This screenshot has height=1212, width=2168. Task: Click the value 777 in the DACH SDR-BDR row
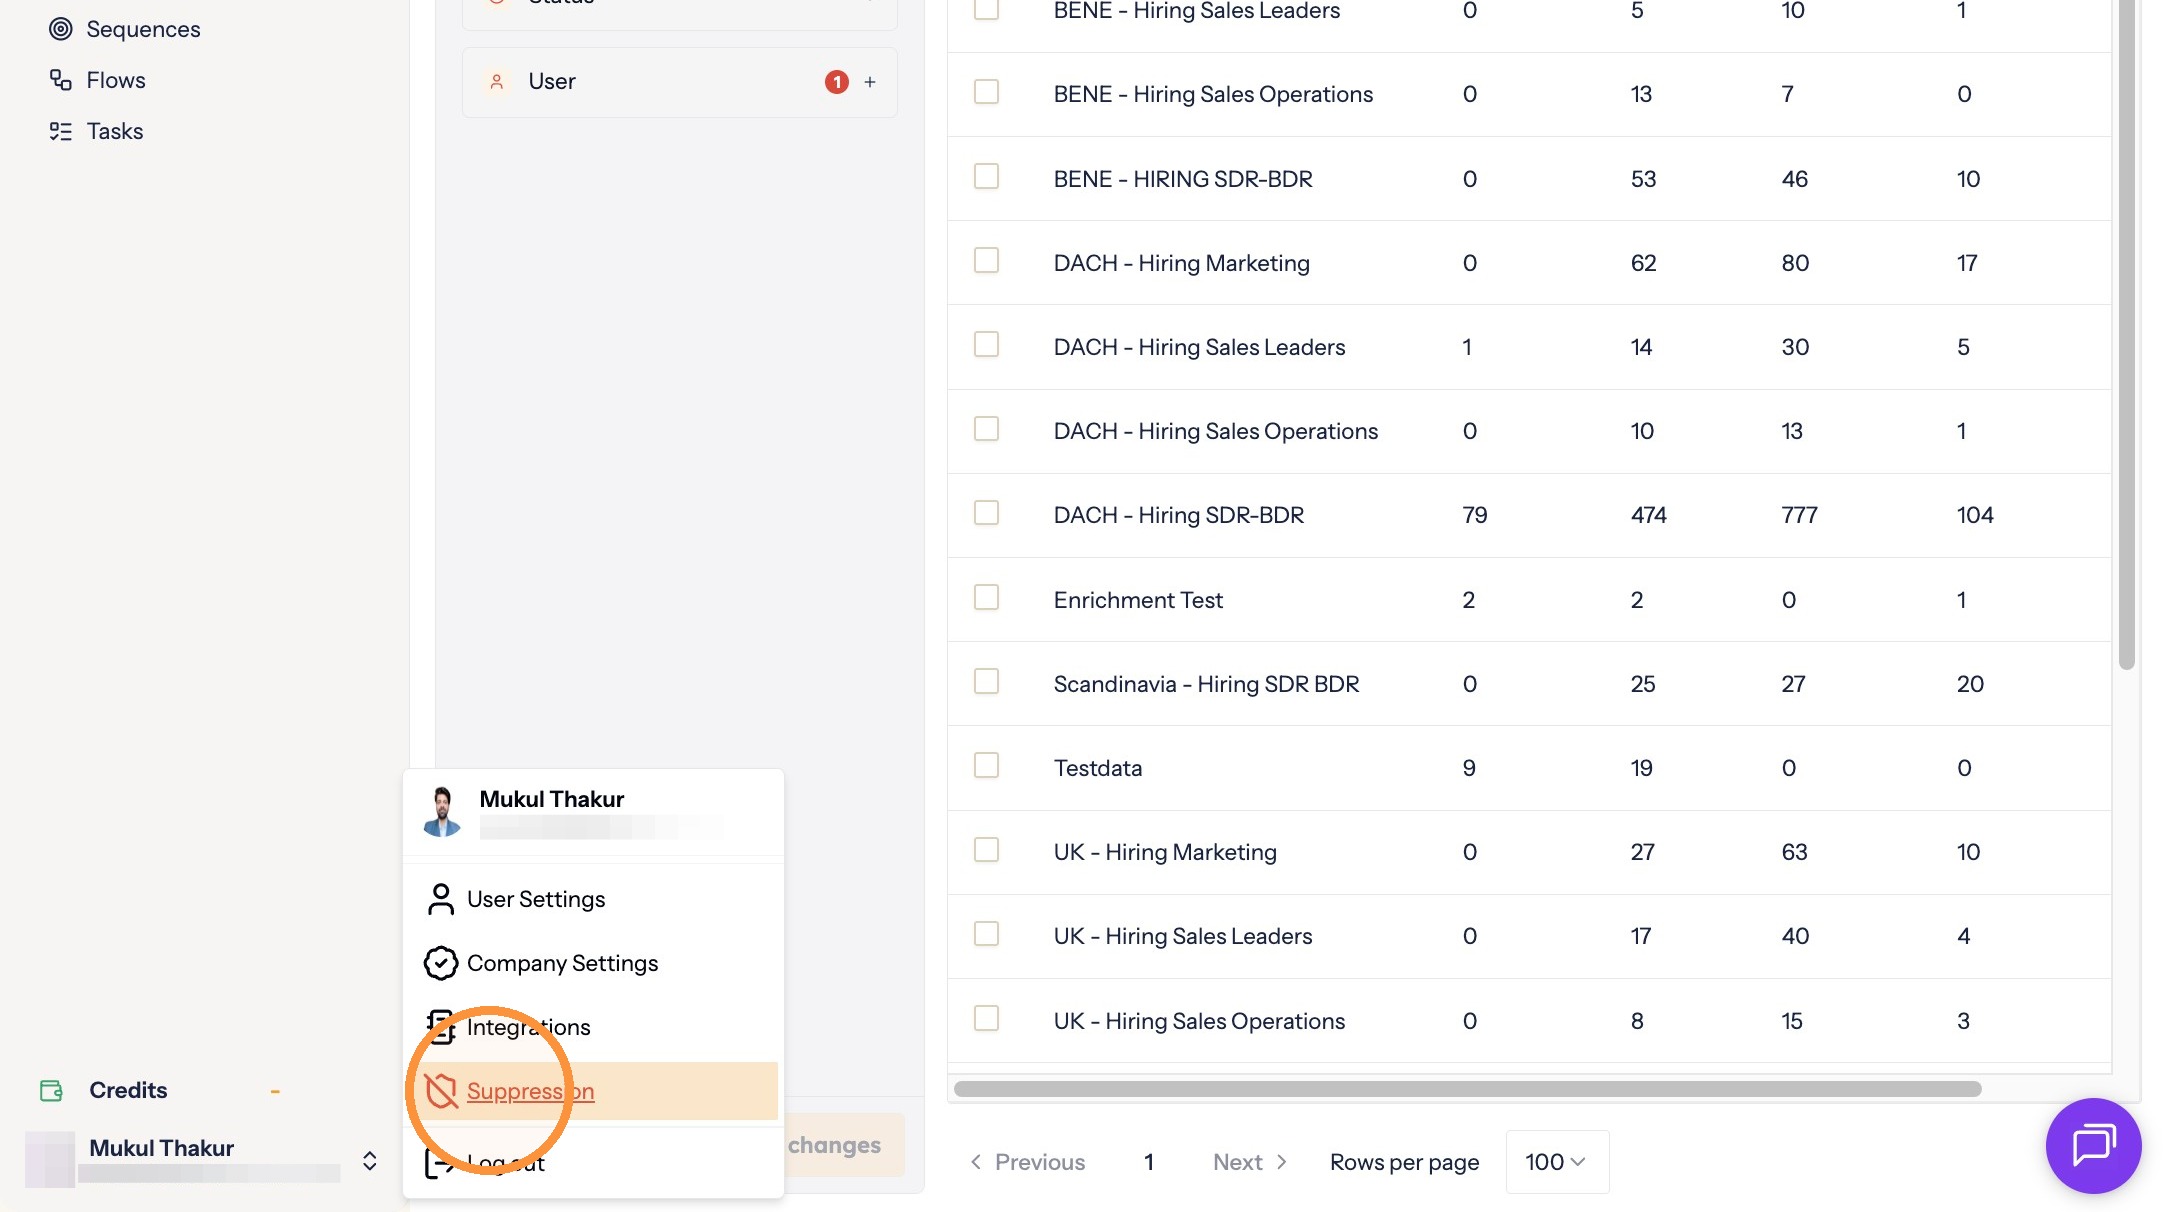click(1799, 515)
